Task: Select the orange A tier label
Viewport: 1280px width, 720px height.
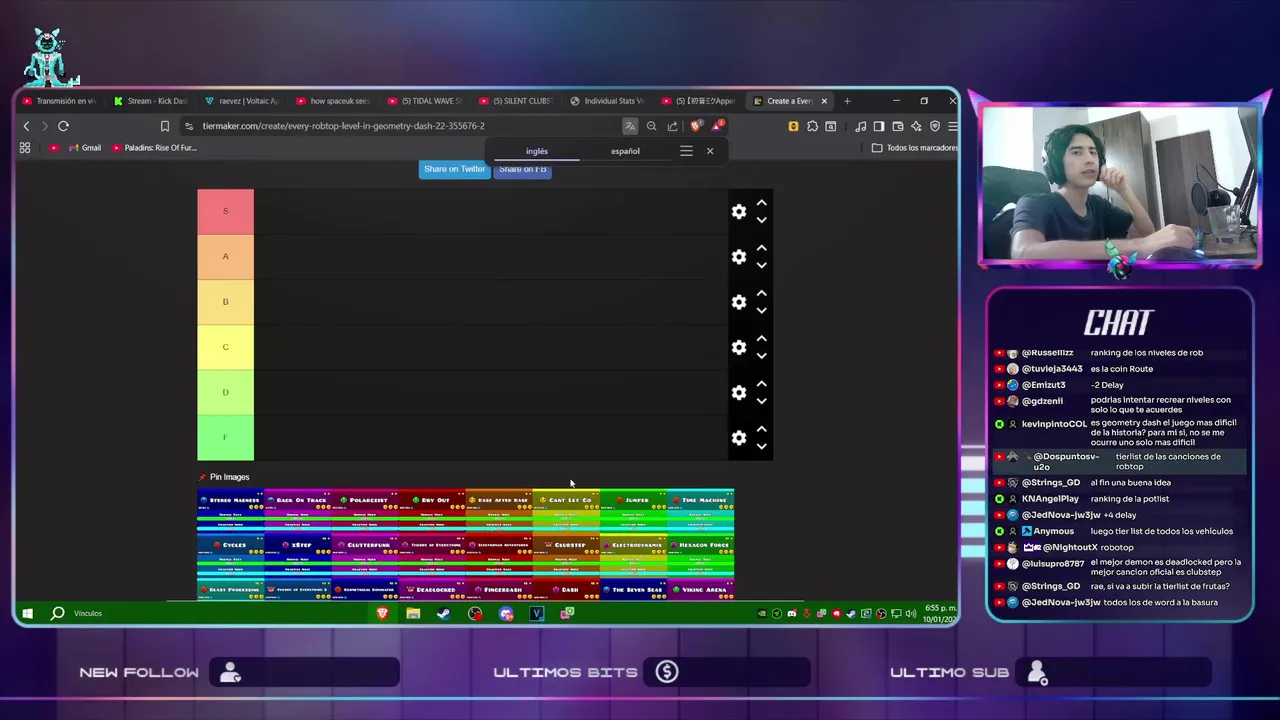Action: click(225, 257)
